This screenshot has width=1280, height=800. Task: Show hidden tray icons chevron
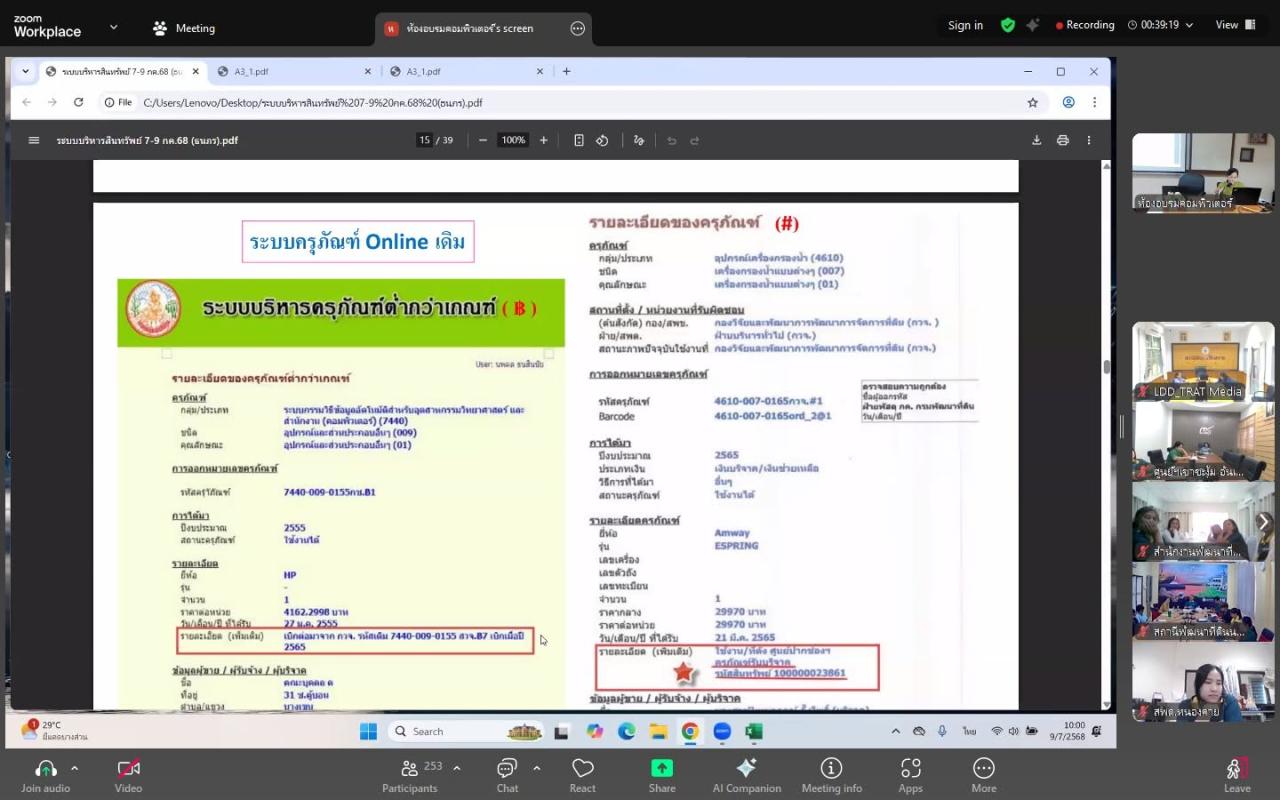896,731
